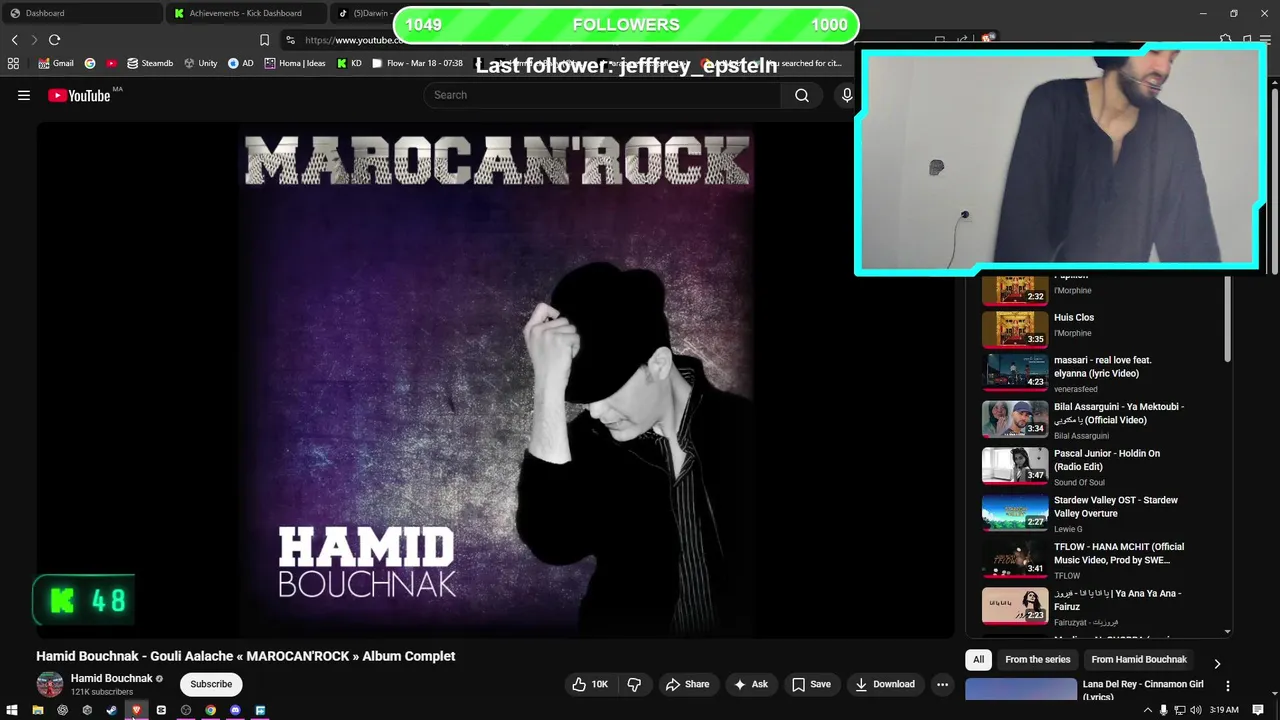Open the Hamid Bouchnak channel name link

[x=111, y=678]
